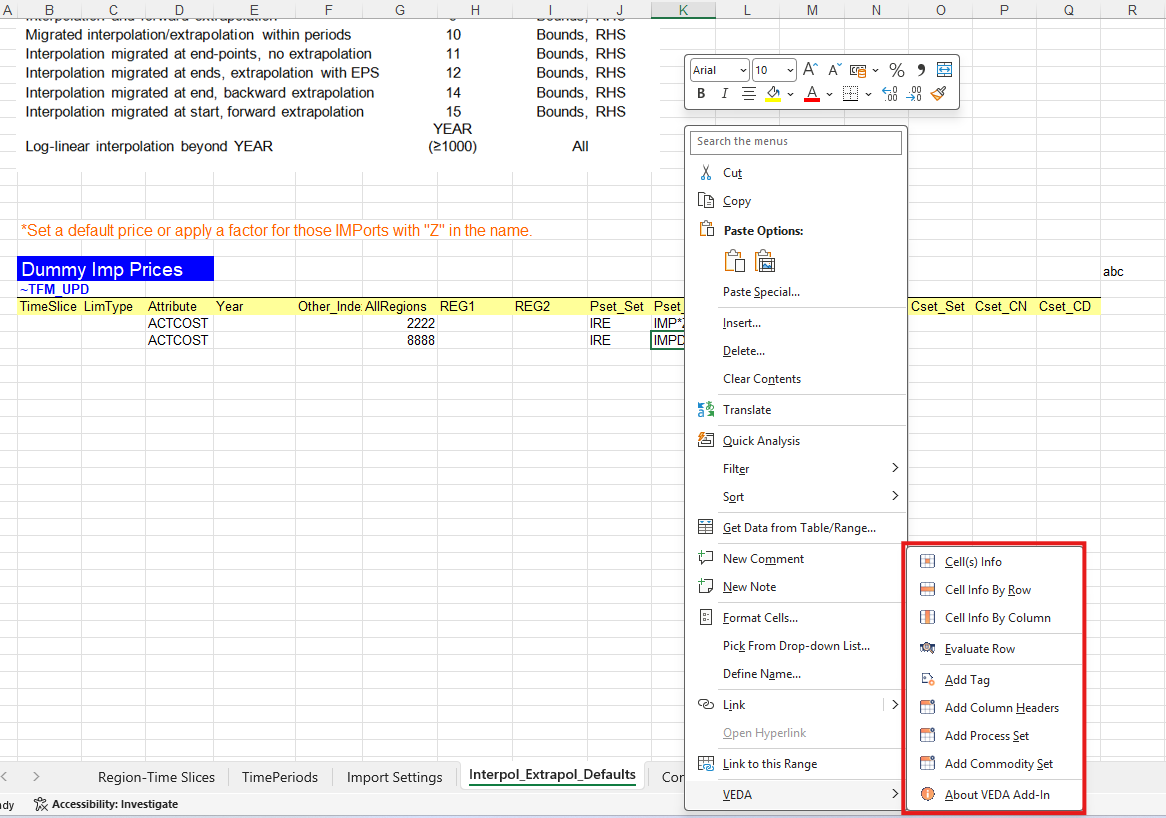Expand the Sort submenu
This screenshot has width=1166, height=818.
(796, 497)
